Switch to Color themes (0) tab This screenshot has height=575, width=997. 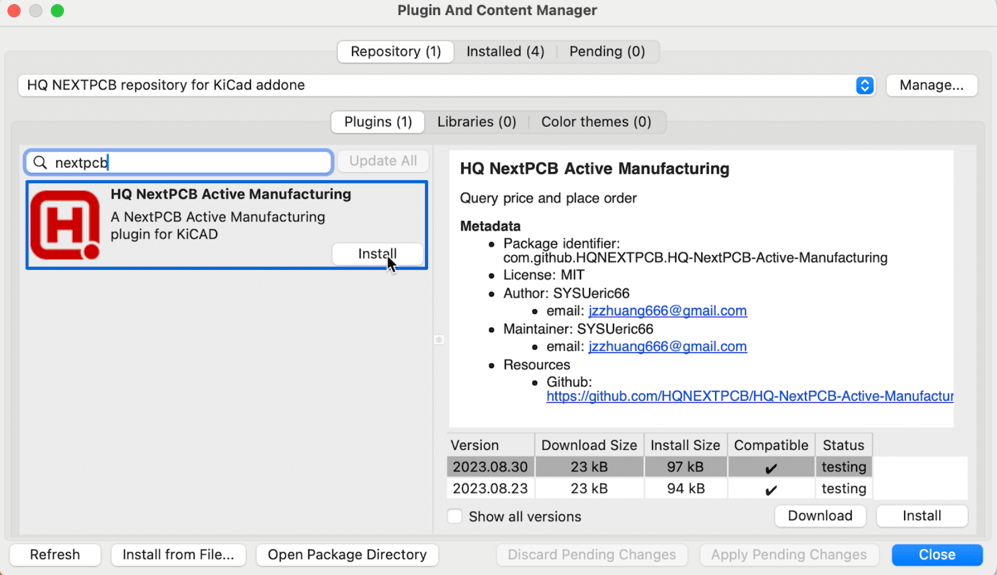pyautogui.click(x=596, y=121)
